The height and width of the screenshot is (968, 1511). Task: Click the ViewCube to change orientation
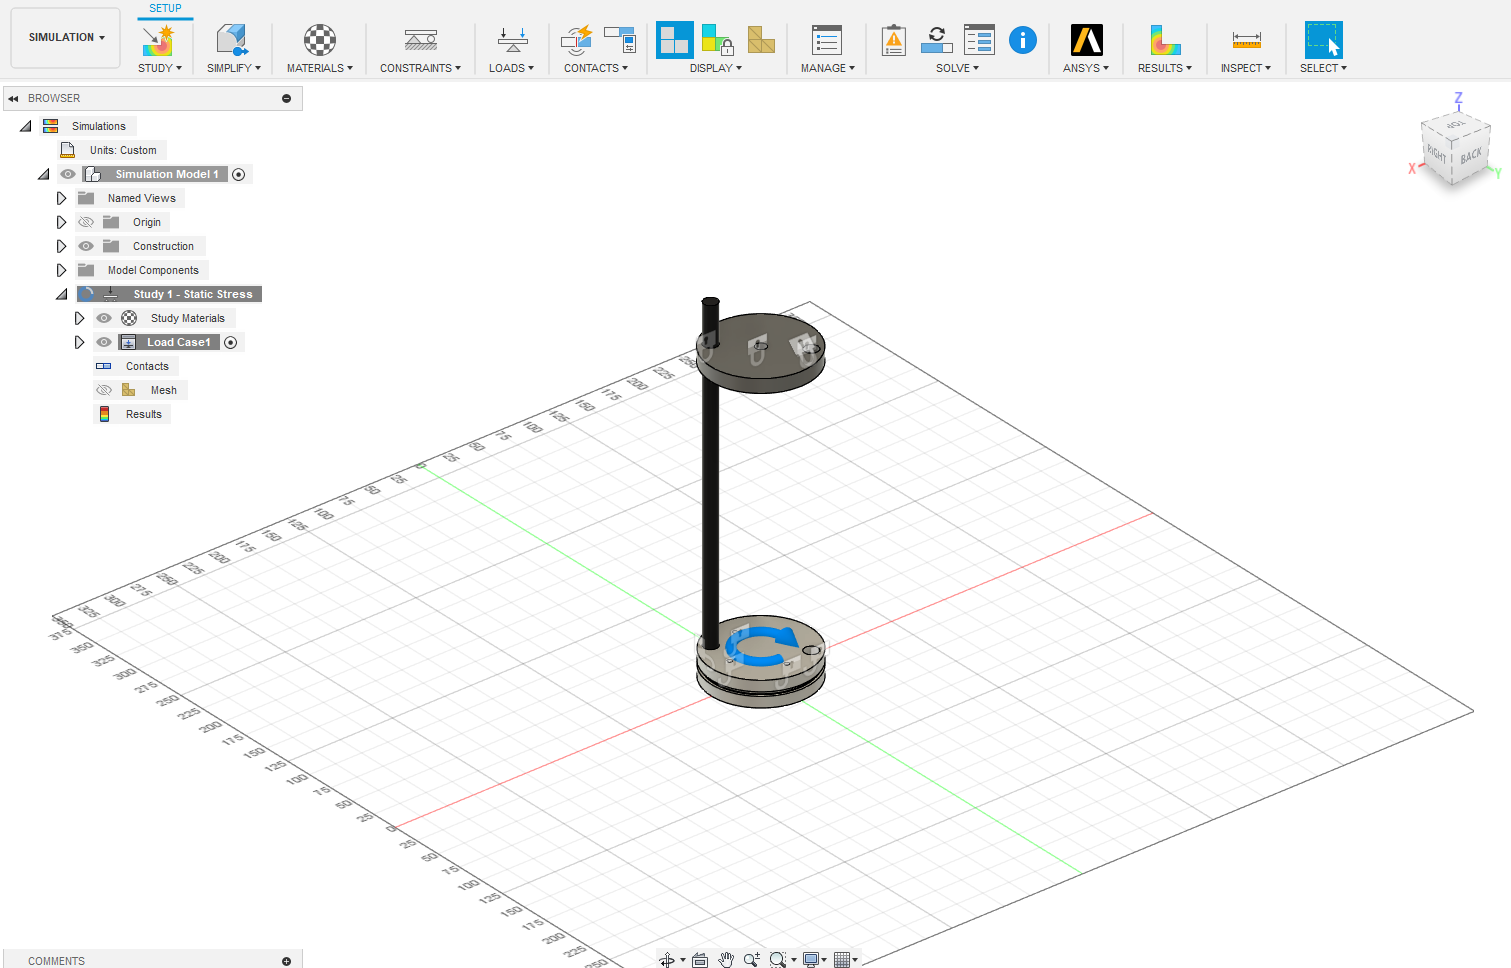pyautogui.click(x=1455, y=148)
